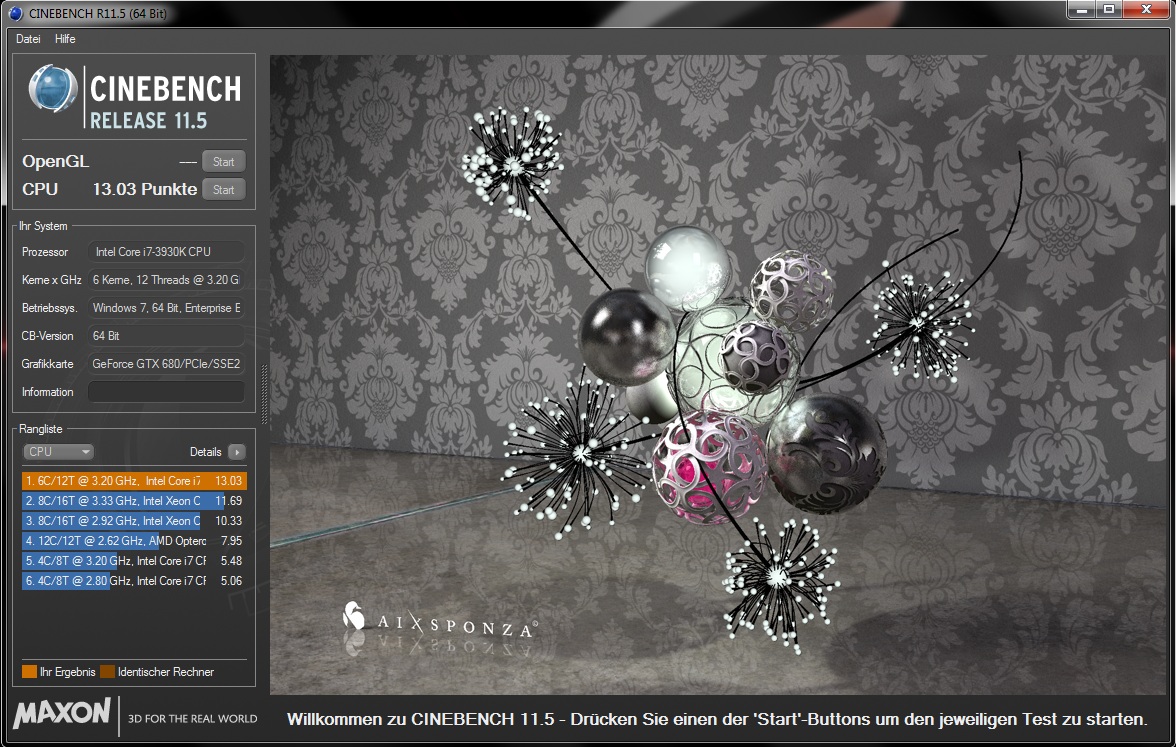Select ranking row 2 8C/16T @ 3.33 GHz

pos(134,500)
